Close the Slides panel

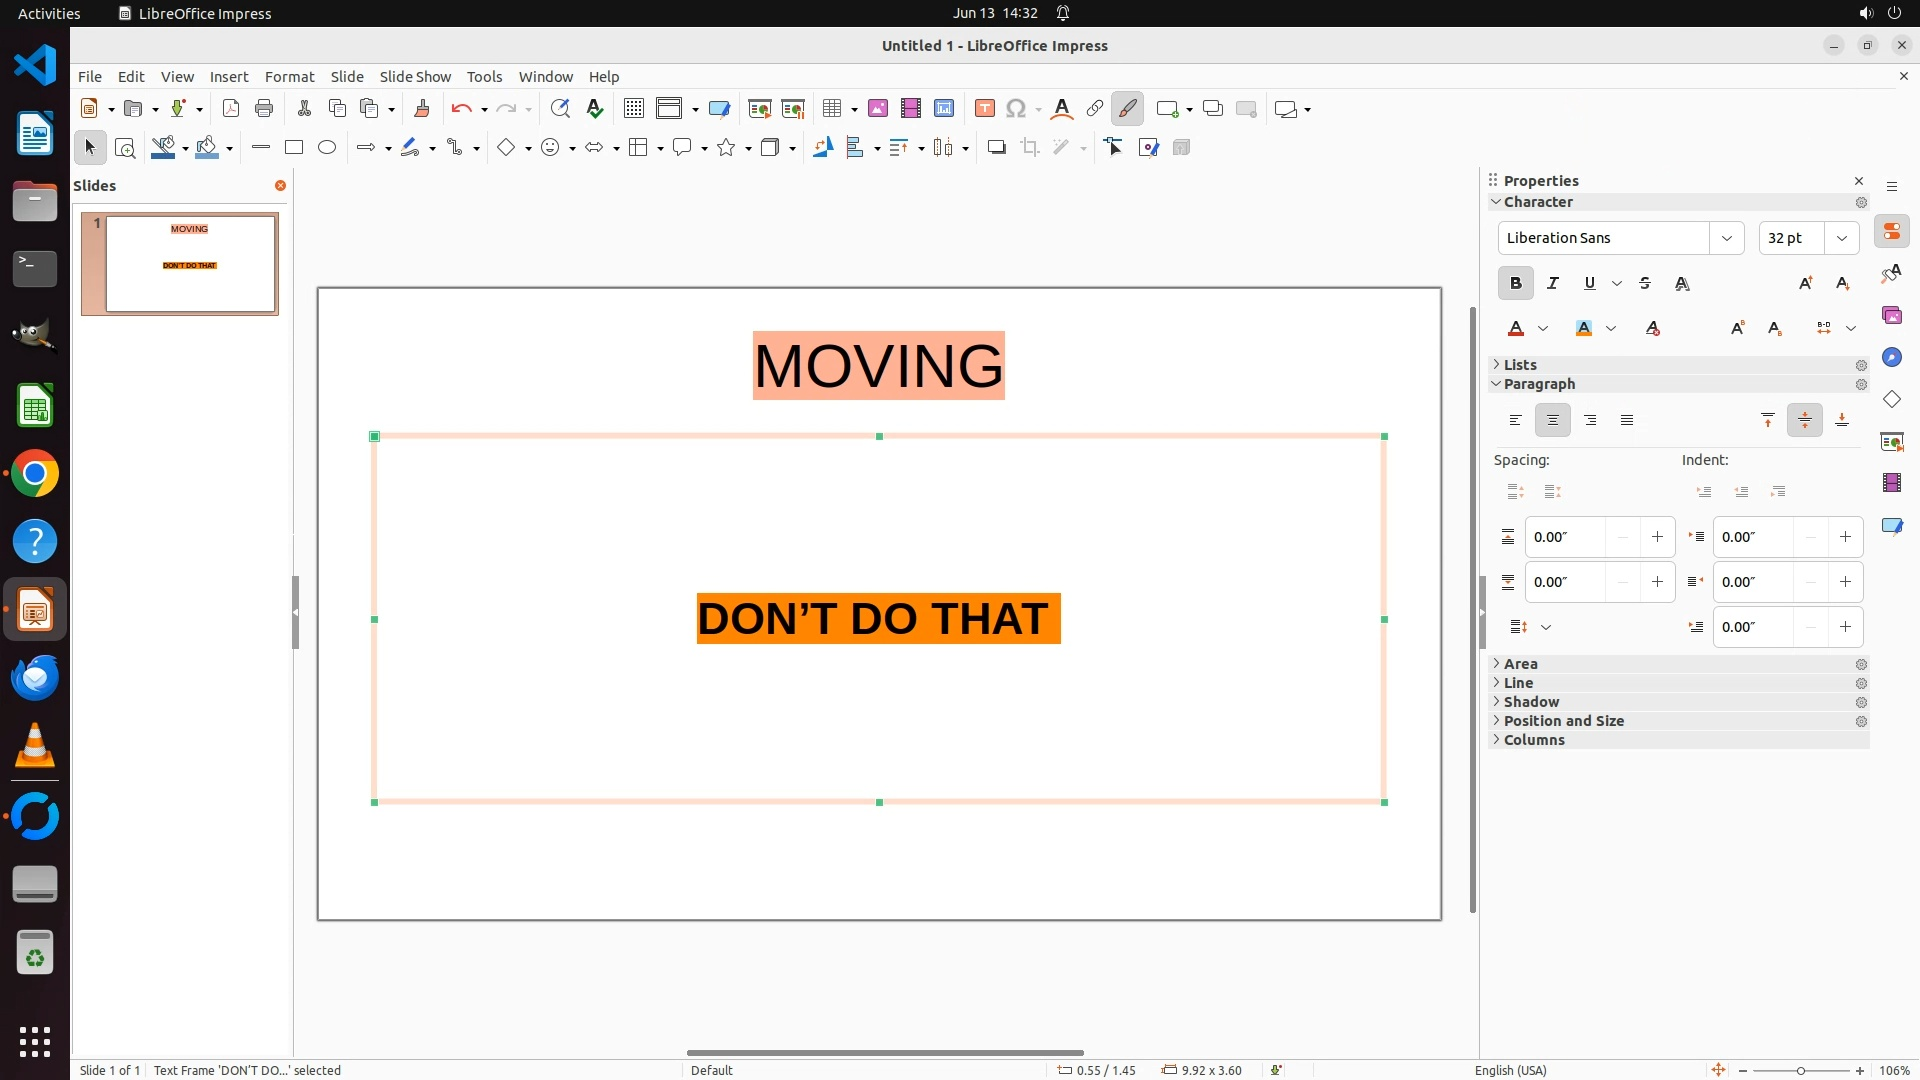pos(280,186)
